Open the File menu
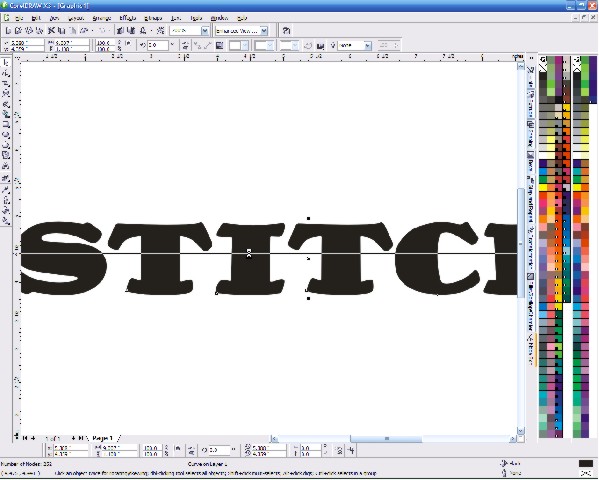This screenshot has height=480, width=599. [18, 18]
